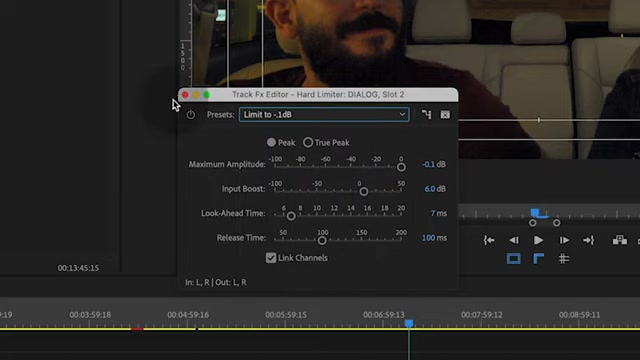The width and height of the screenshot is (640, 360).
Task: Click the In: L, R | Out: L, R status text
Action: coord(216,282)
